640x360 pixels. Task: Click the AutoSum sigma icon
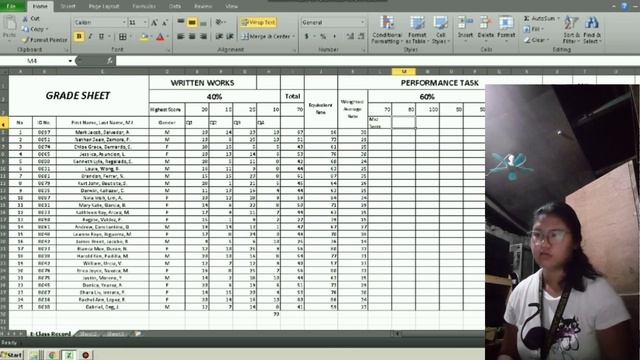(527, 18)
